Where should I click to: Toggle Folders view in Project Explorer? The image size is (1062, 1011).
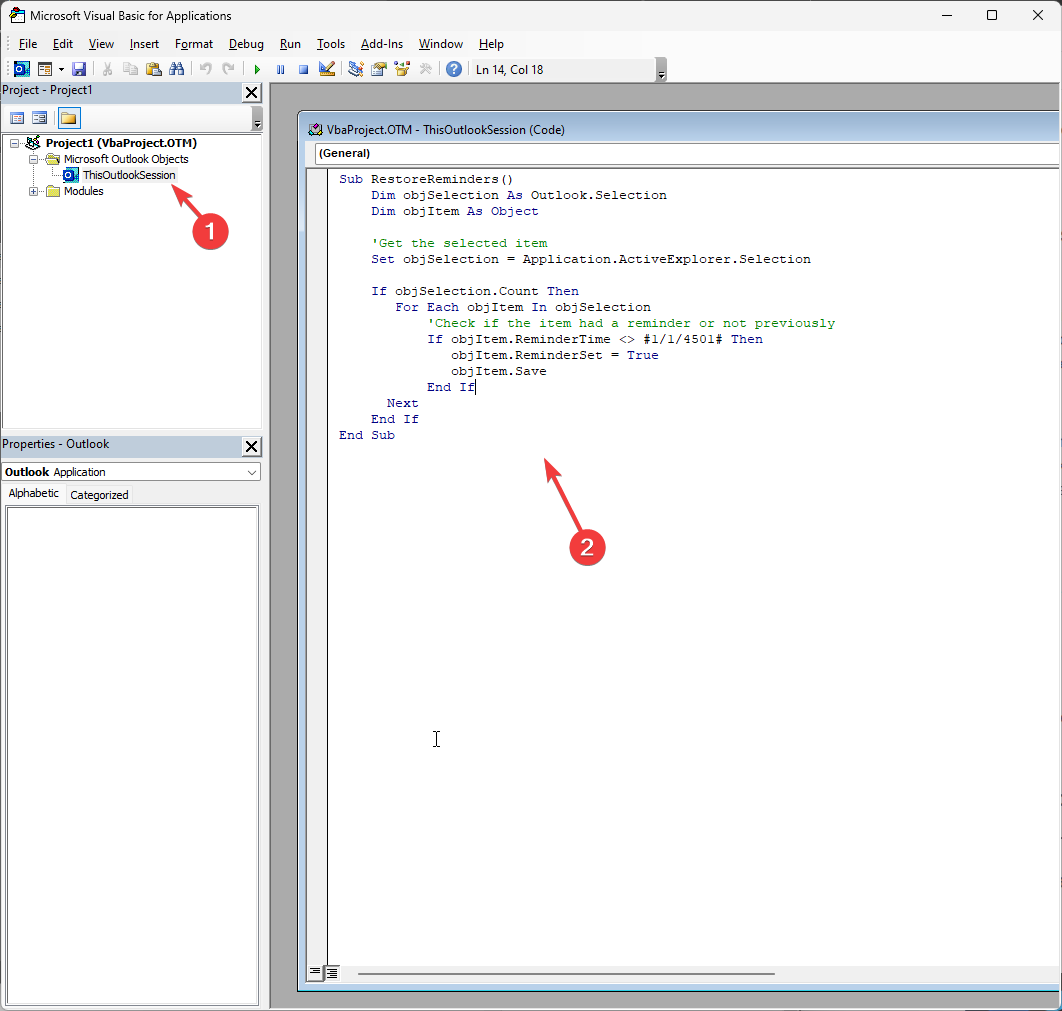click(x=67, y=117)
